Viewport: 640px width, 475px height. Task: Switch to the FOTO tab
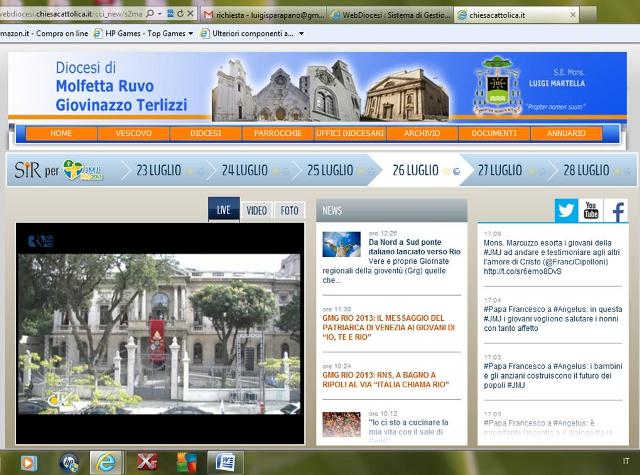point(289,210)
